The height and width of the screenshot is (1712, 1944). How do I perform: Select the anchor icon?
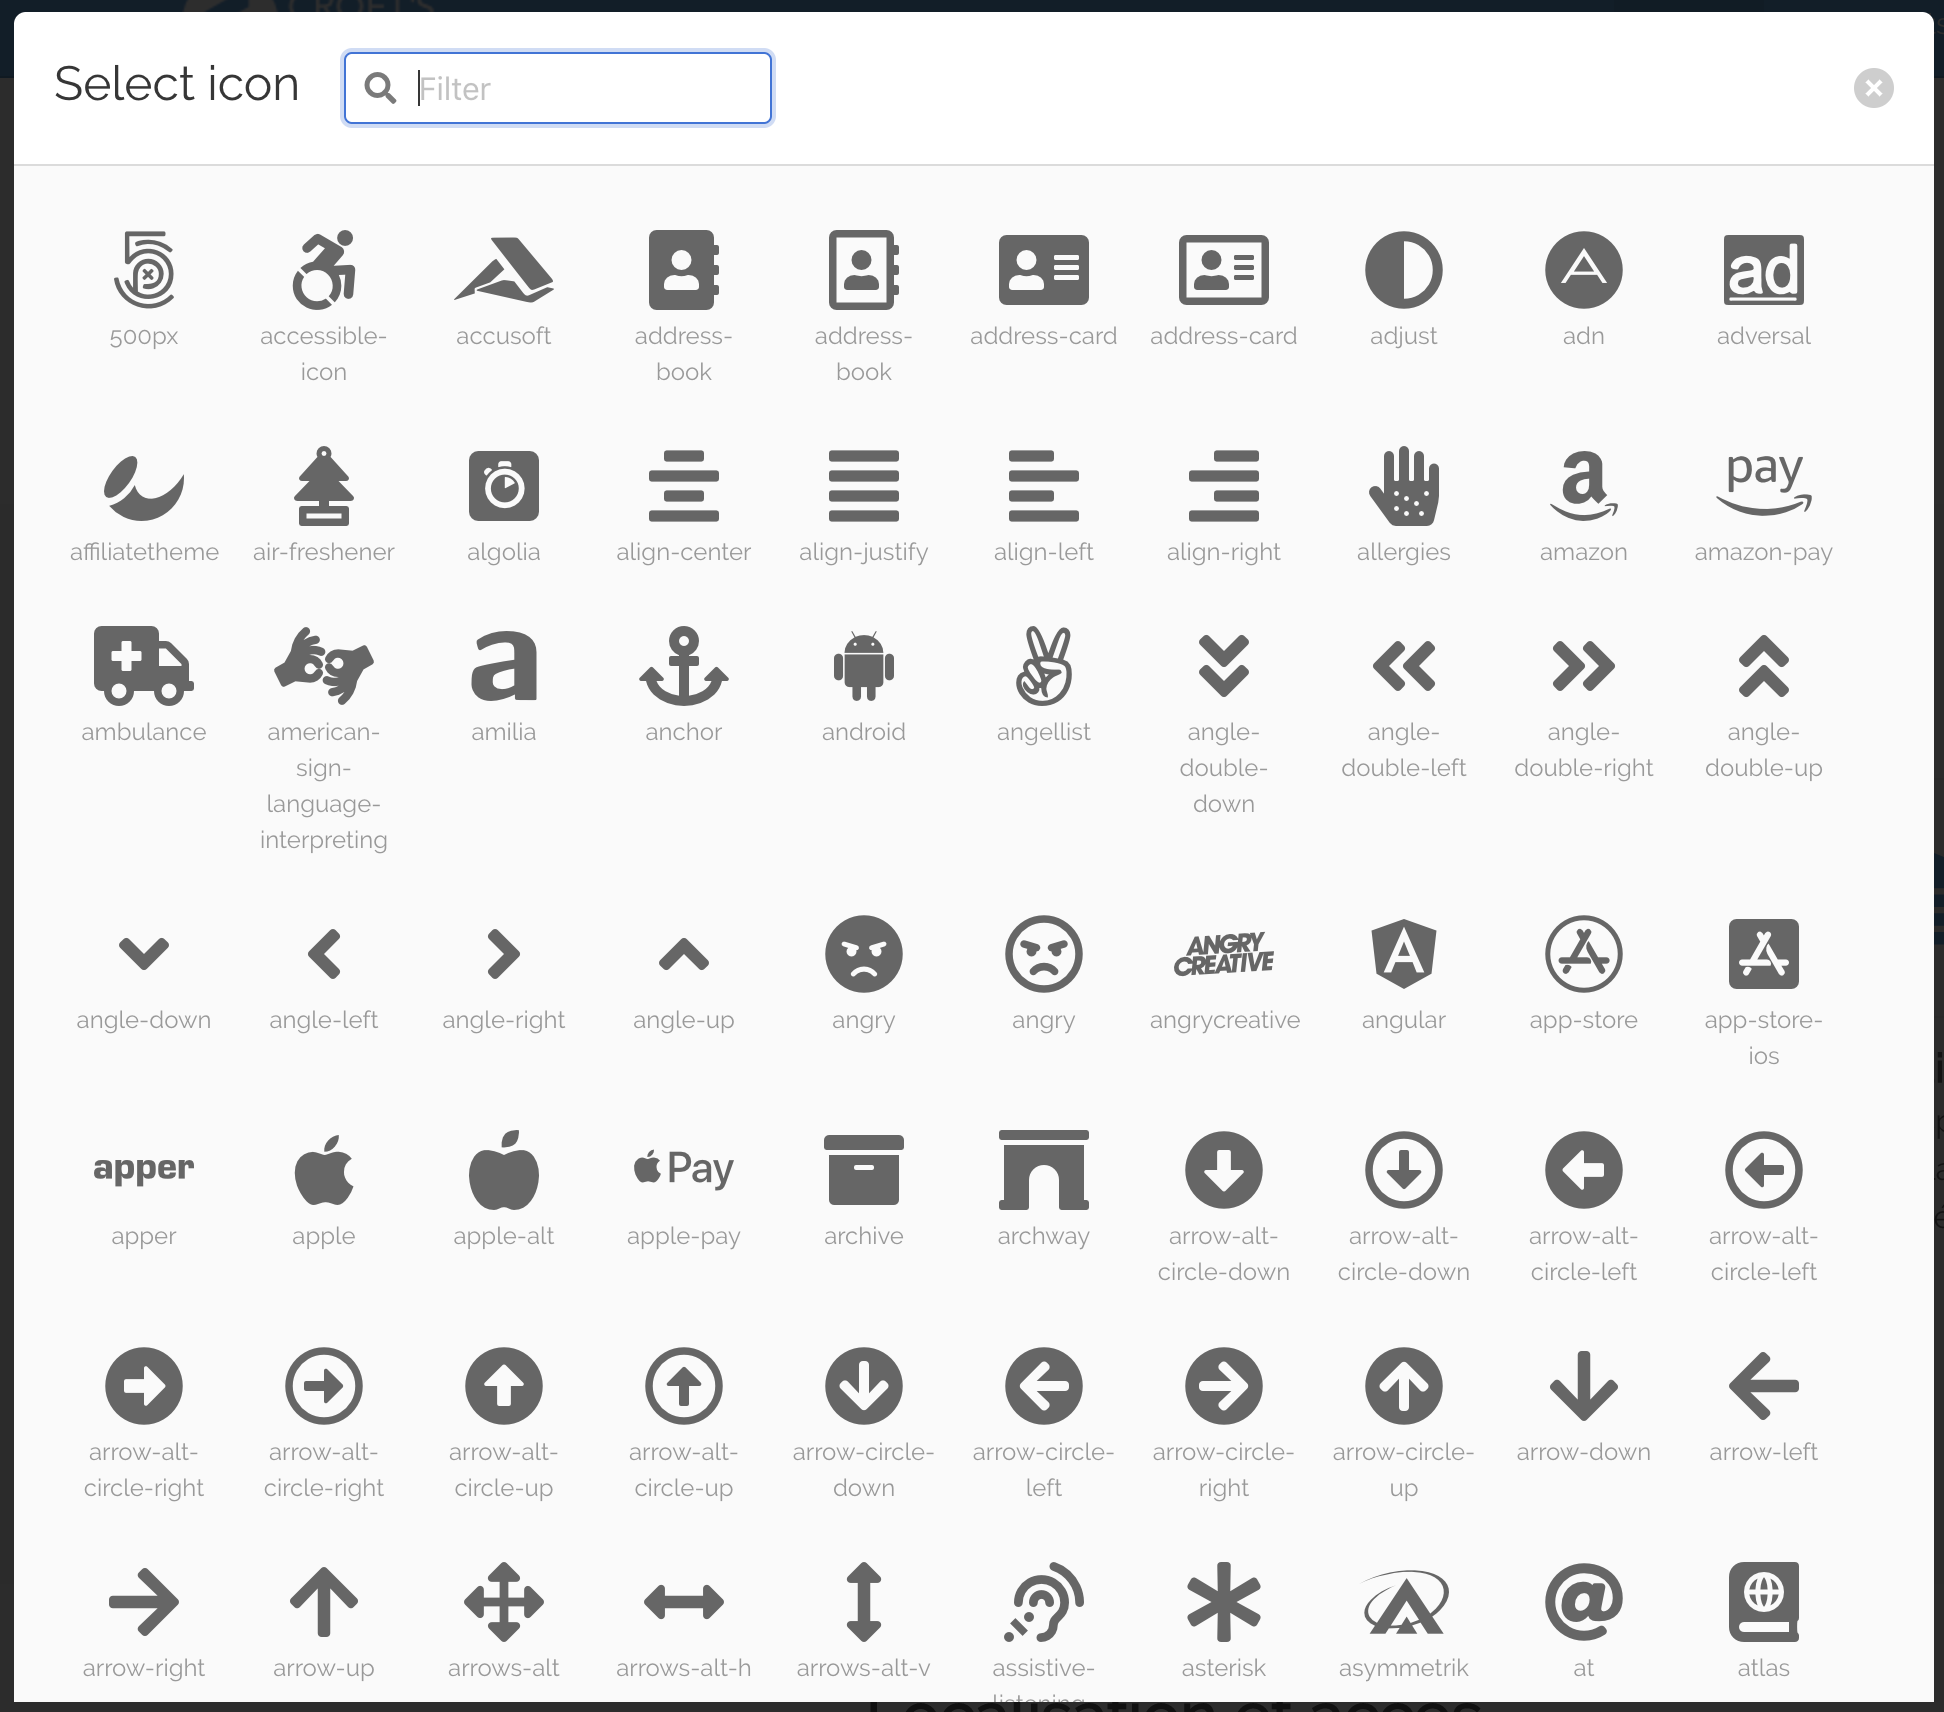click(x=683, y=667)
